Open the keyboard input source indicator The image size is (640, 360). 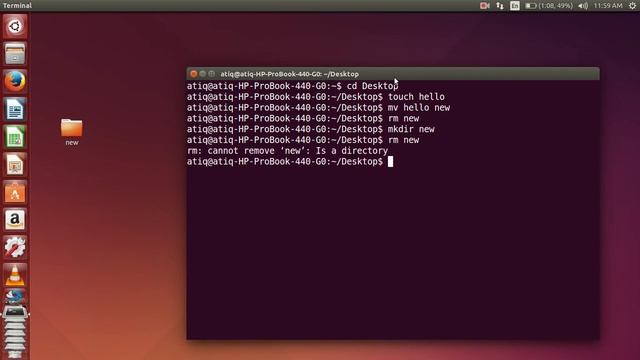(x=515, y=6)
